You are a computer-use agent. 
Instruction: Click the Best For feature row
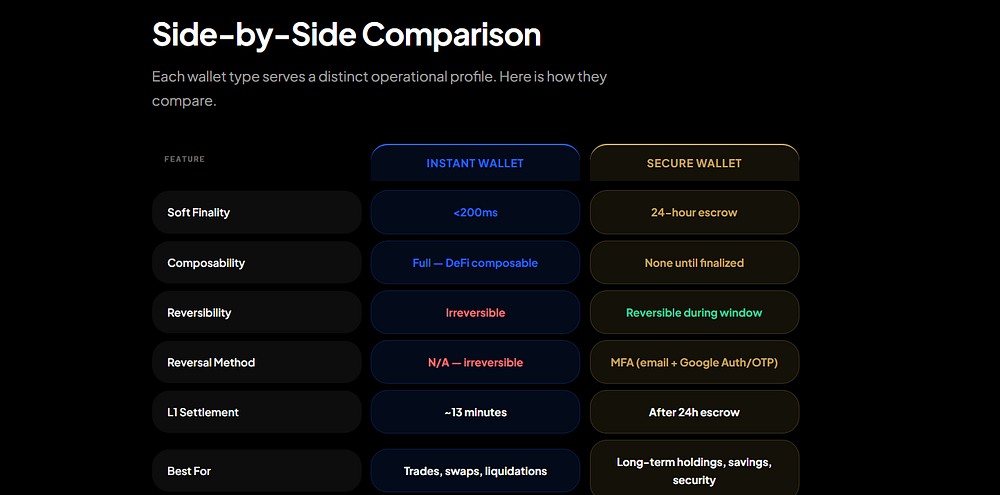pyautogui.click(x=256, y=470)
